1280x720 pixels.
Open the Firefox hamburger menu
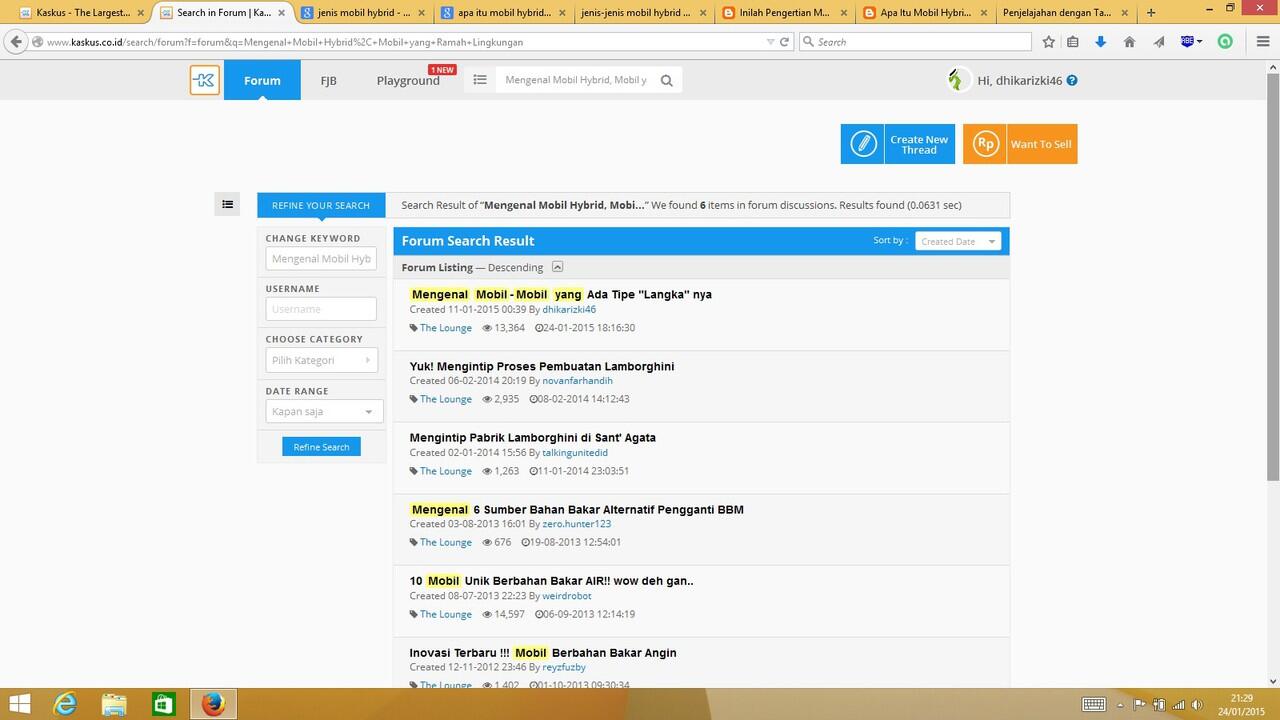[x=1263, y=42]
